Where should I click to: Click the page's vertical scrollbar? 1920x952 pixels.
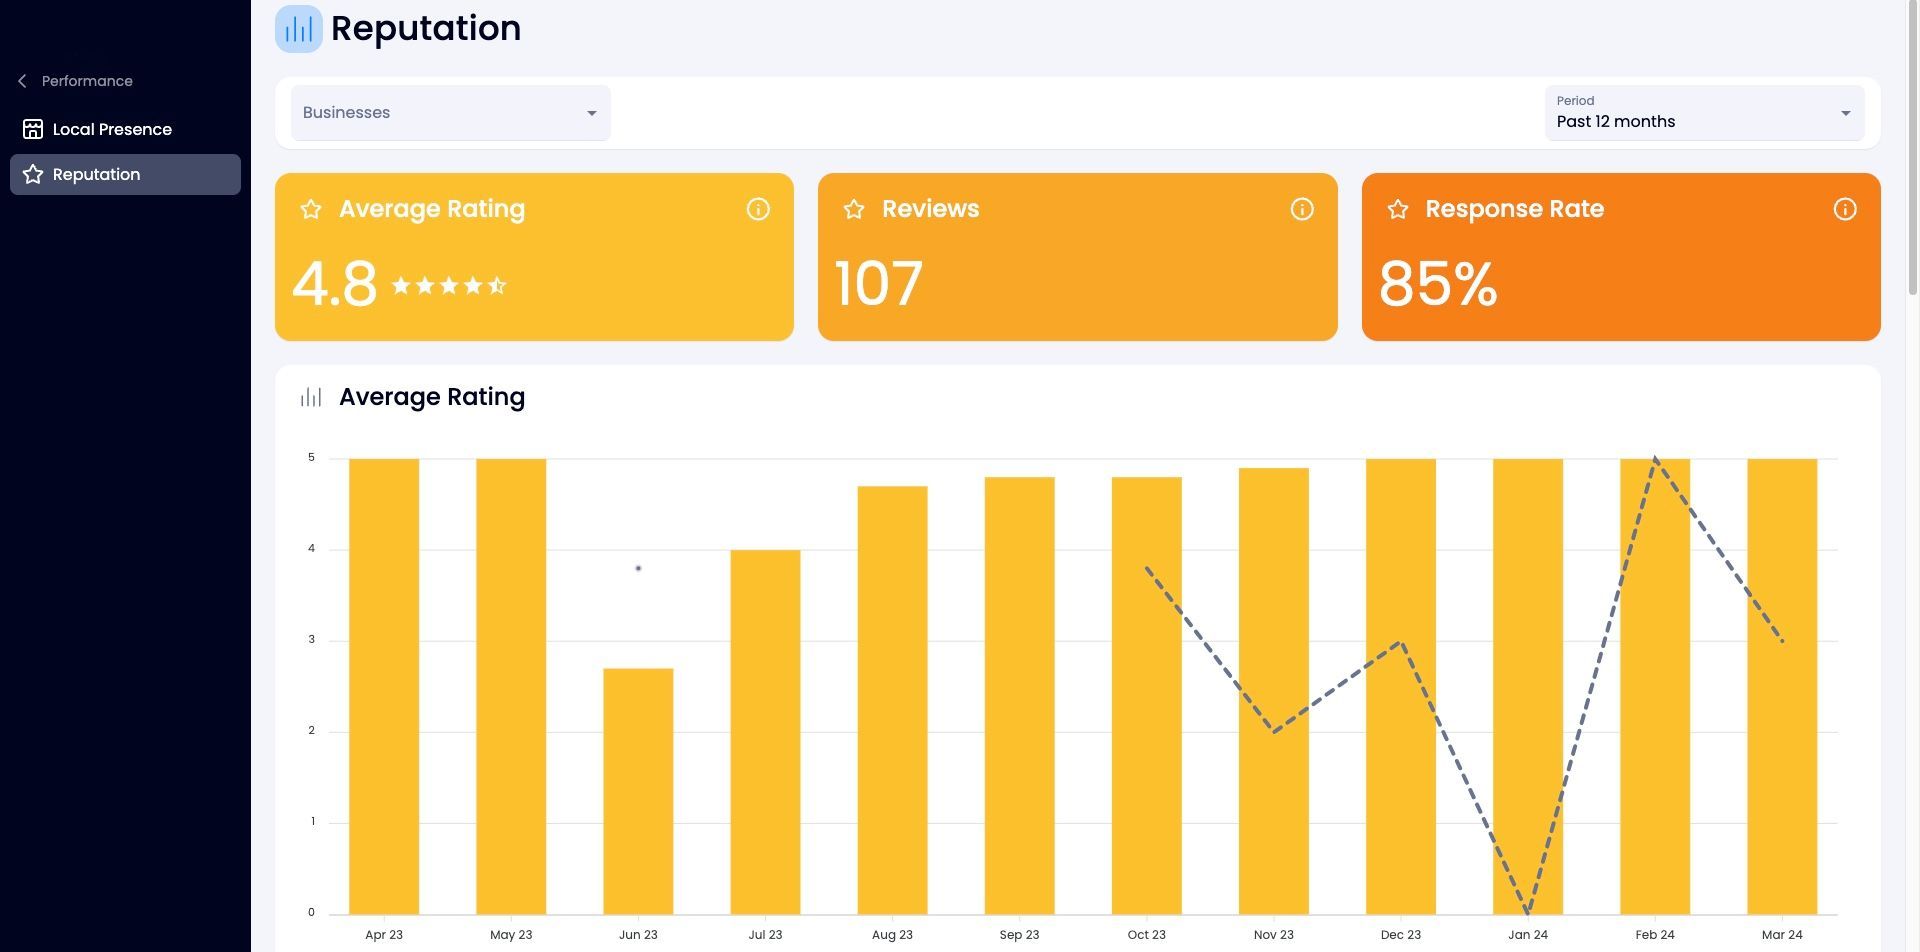[1913, 150]
